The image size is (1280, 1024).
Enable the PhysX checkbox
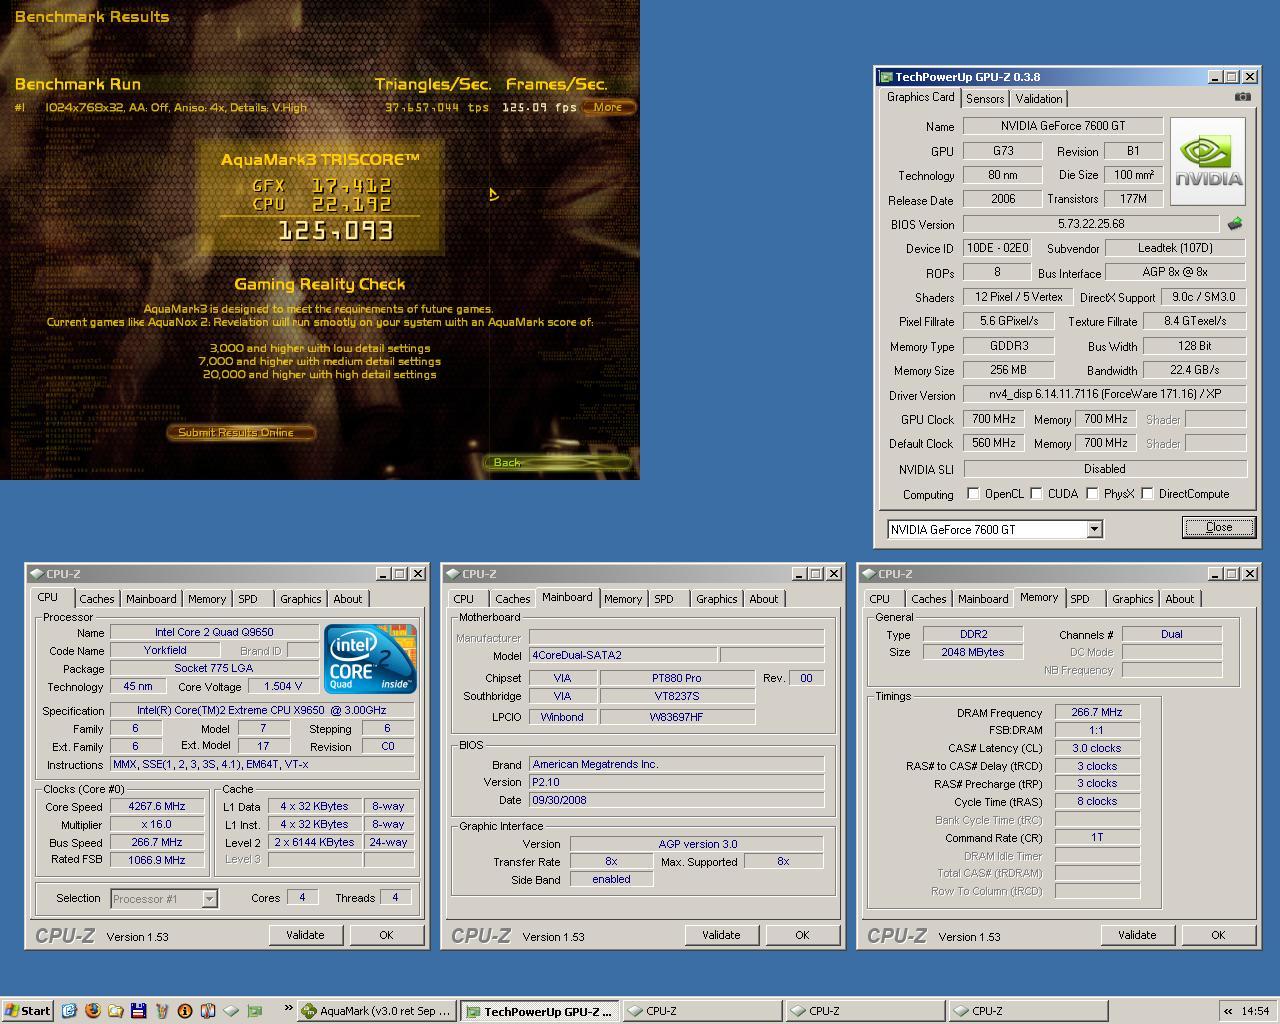coord(1092,493)
